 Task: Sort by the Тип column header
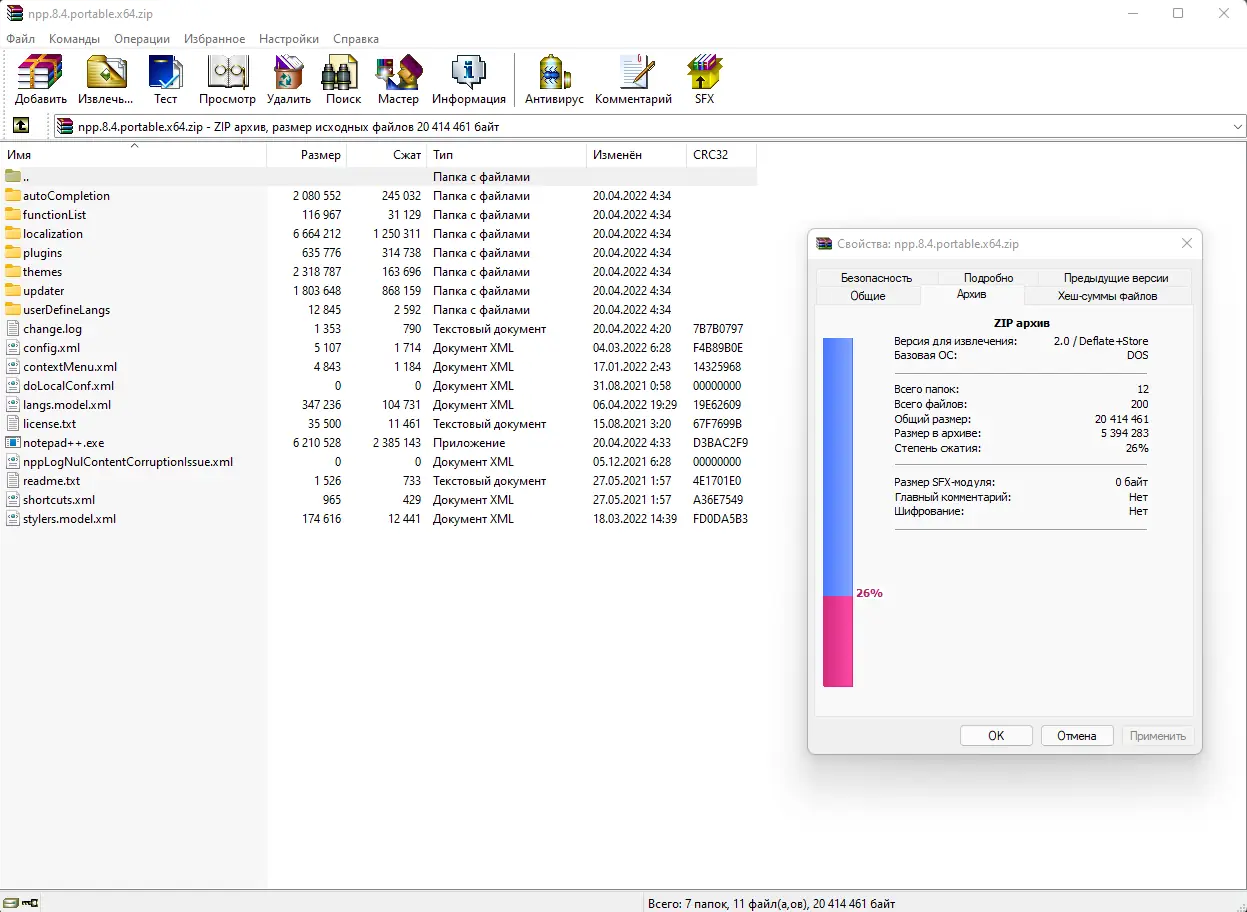coord(507,155)
